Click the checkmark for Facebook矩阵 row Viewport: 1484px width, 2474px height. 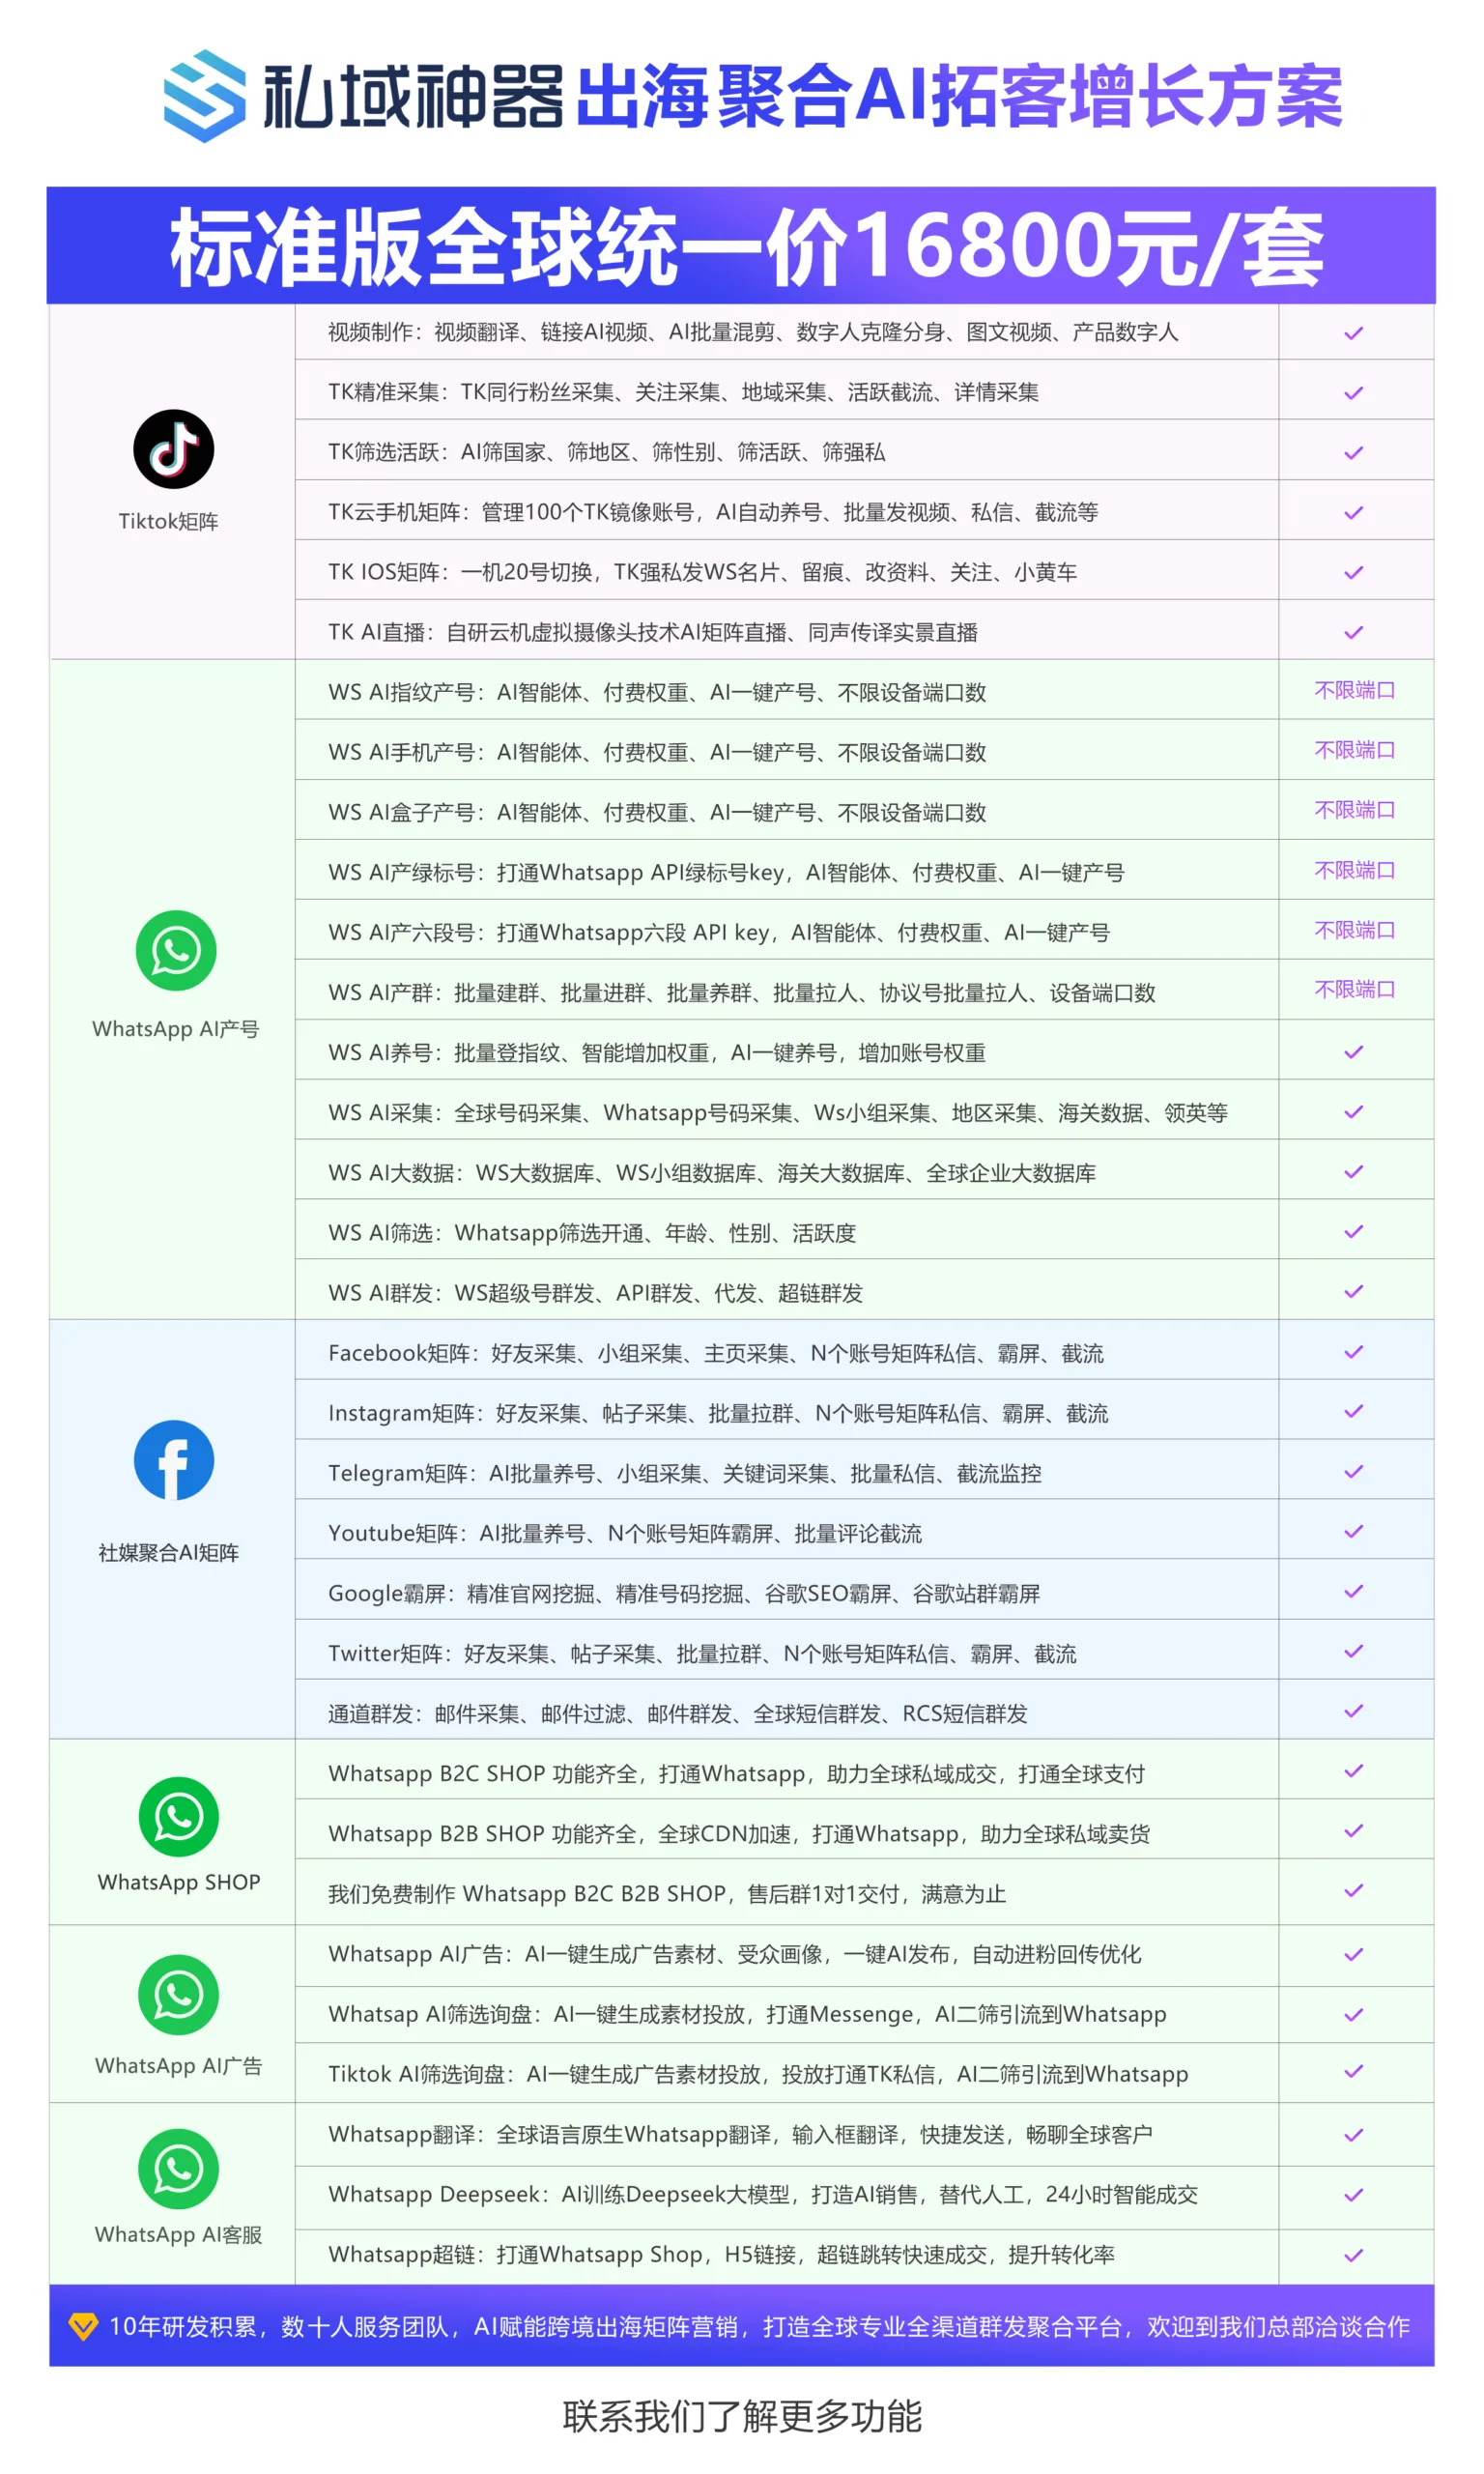point(1353,1352)
